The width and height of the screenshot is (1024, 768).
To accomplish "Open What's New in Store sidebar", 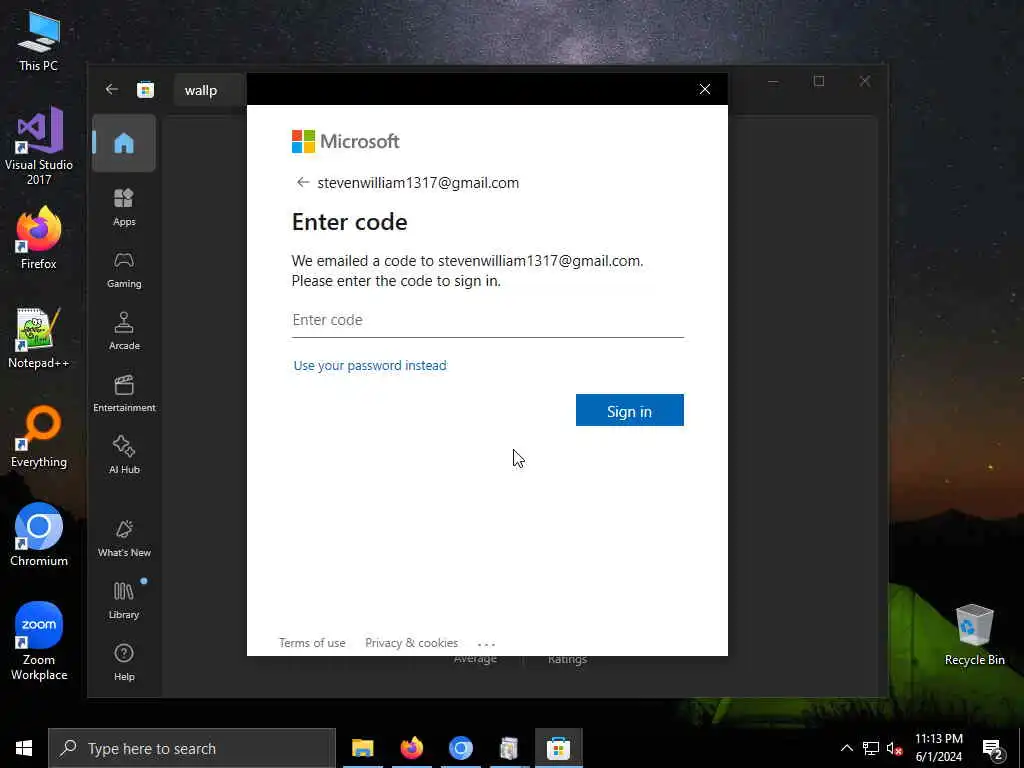I will pyautogui.click(x=124, y=539).
